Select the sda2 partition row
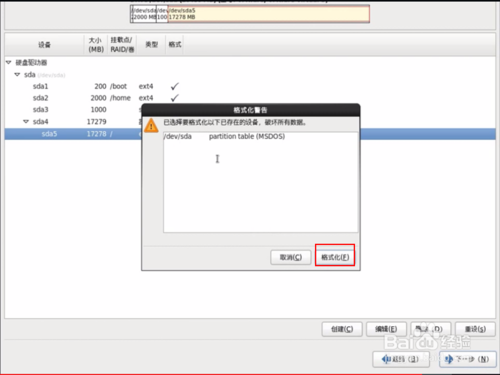The image size is (500, 375). (250, 98)
